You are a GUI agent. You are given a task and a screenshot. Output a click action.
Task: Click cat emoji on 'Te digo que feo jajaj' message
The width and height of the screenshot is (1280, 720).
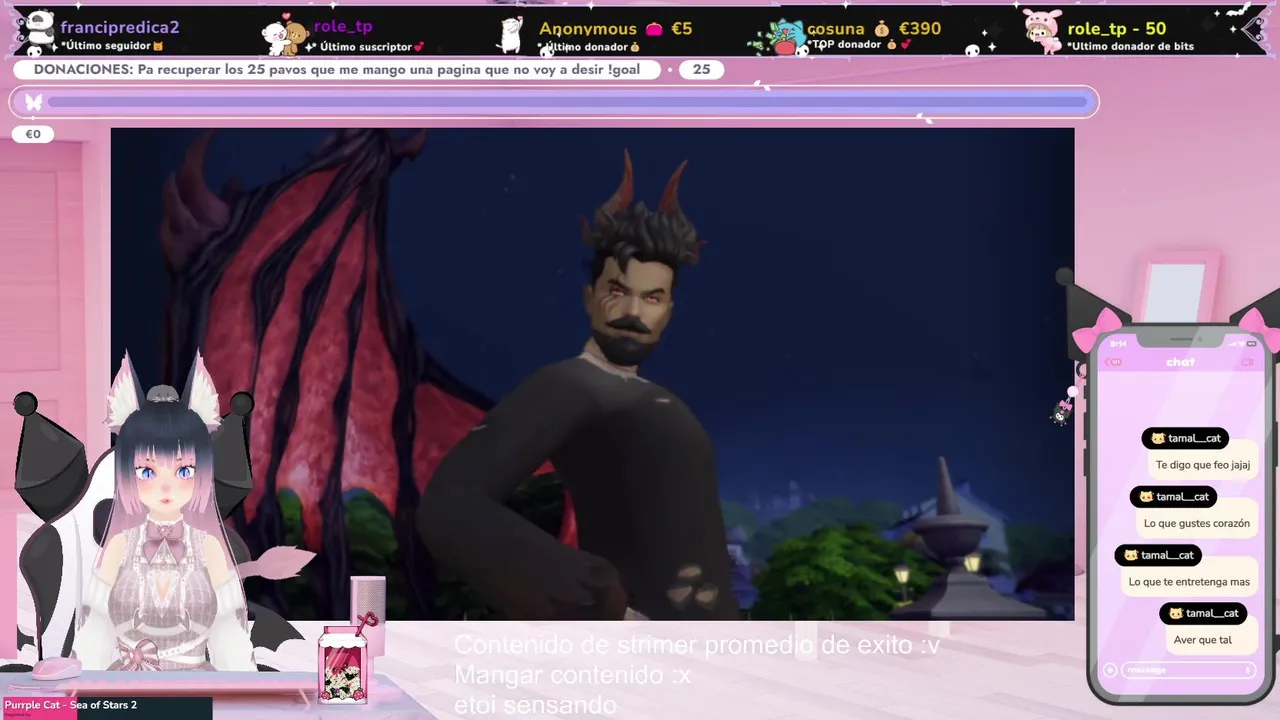[x=1158, y=438]
